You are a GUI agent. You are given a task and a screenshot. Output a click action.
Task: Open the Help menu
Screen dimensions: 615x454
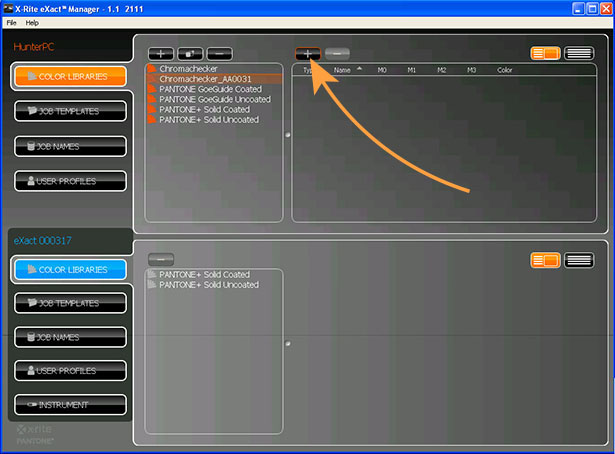(x=32, y=23)
